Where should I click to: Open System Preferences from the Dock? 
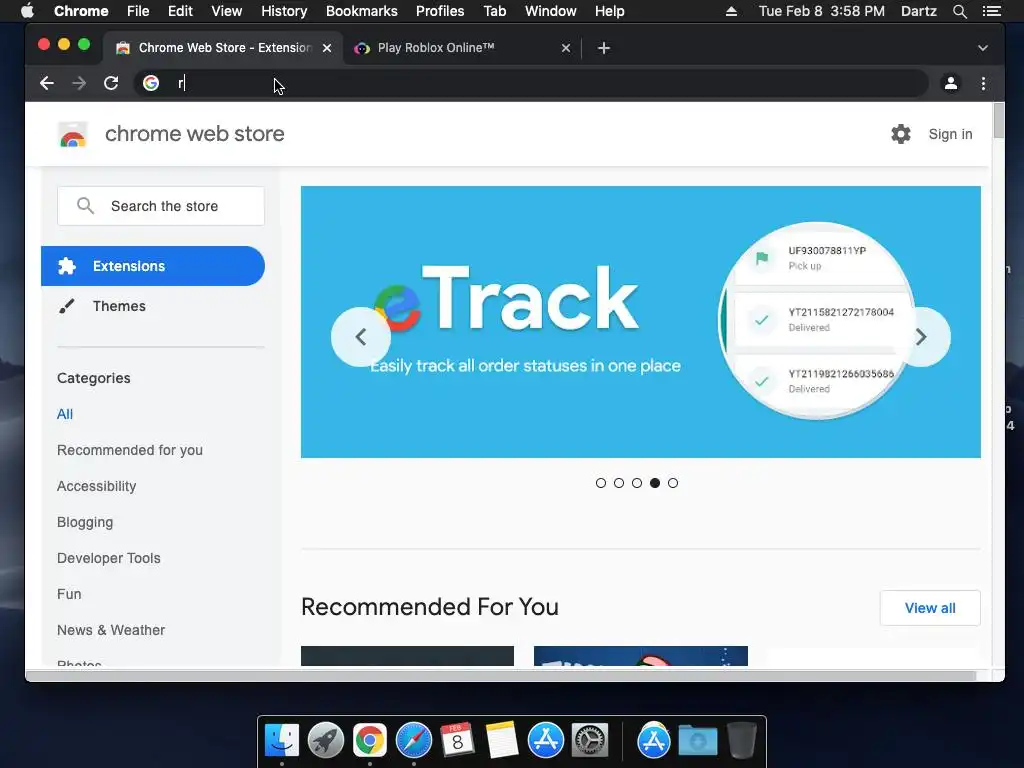pos(590,741)
